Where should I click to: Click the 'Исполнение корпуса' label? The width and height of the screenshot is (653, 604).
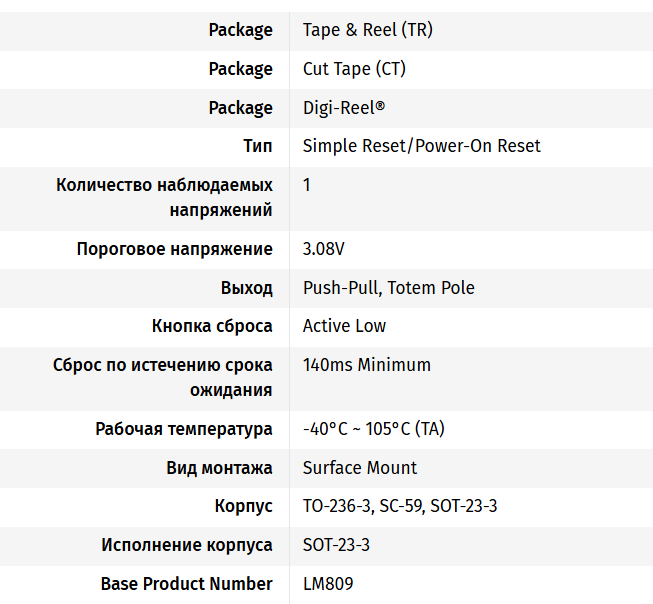tap(187, 545)
